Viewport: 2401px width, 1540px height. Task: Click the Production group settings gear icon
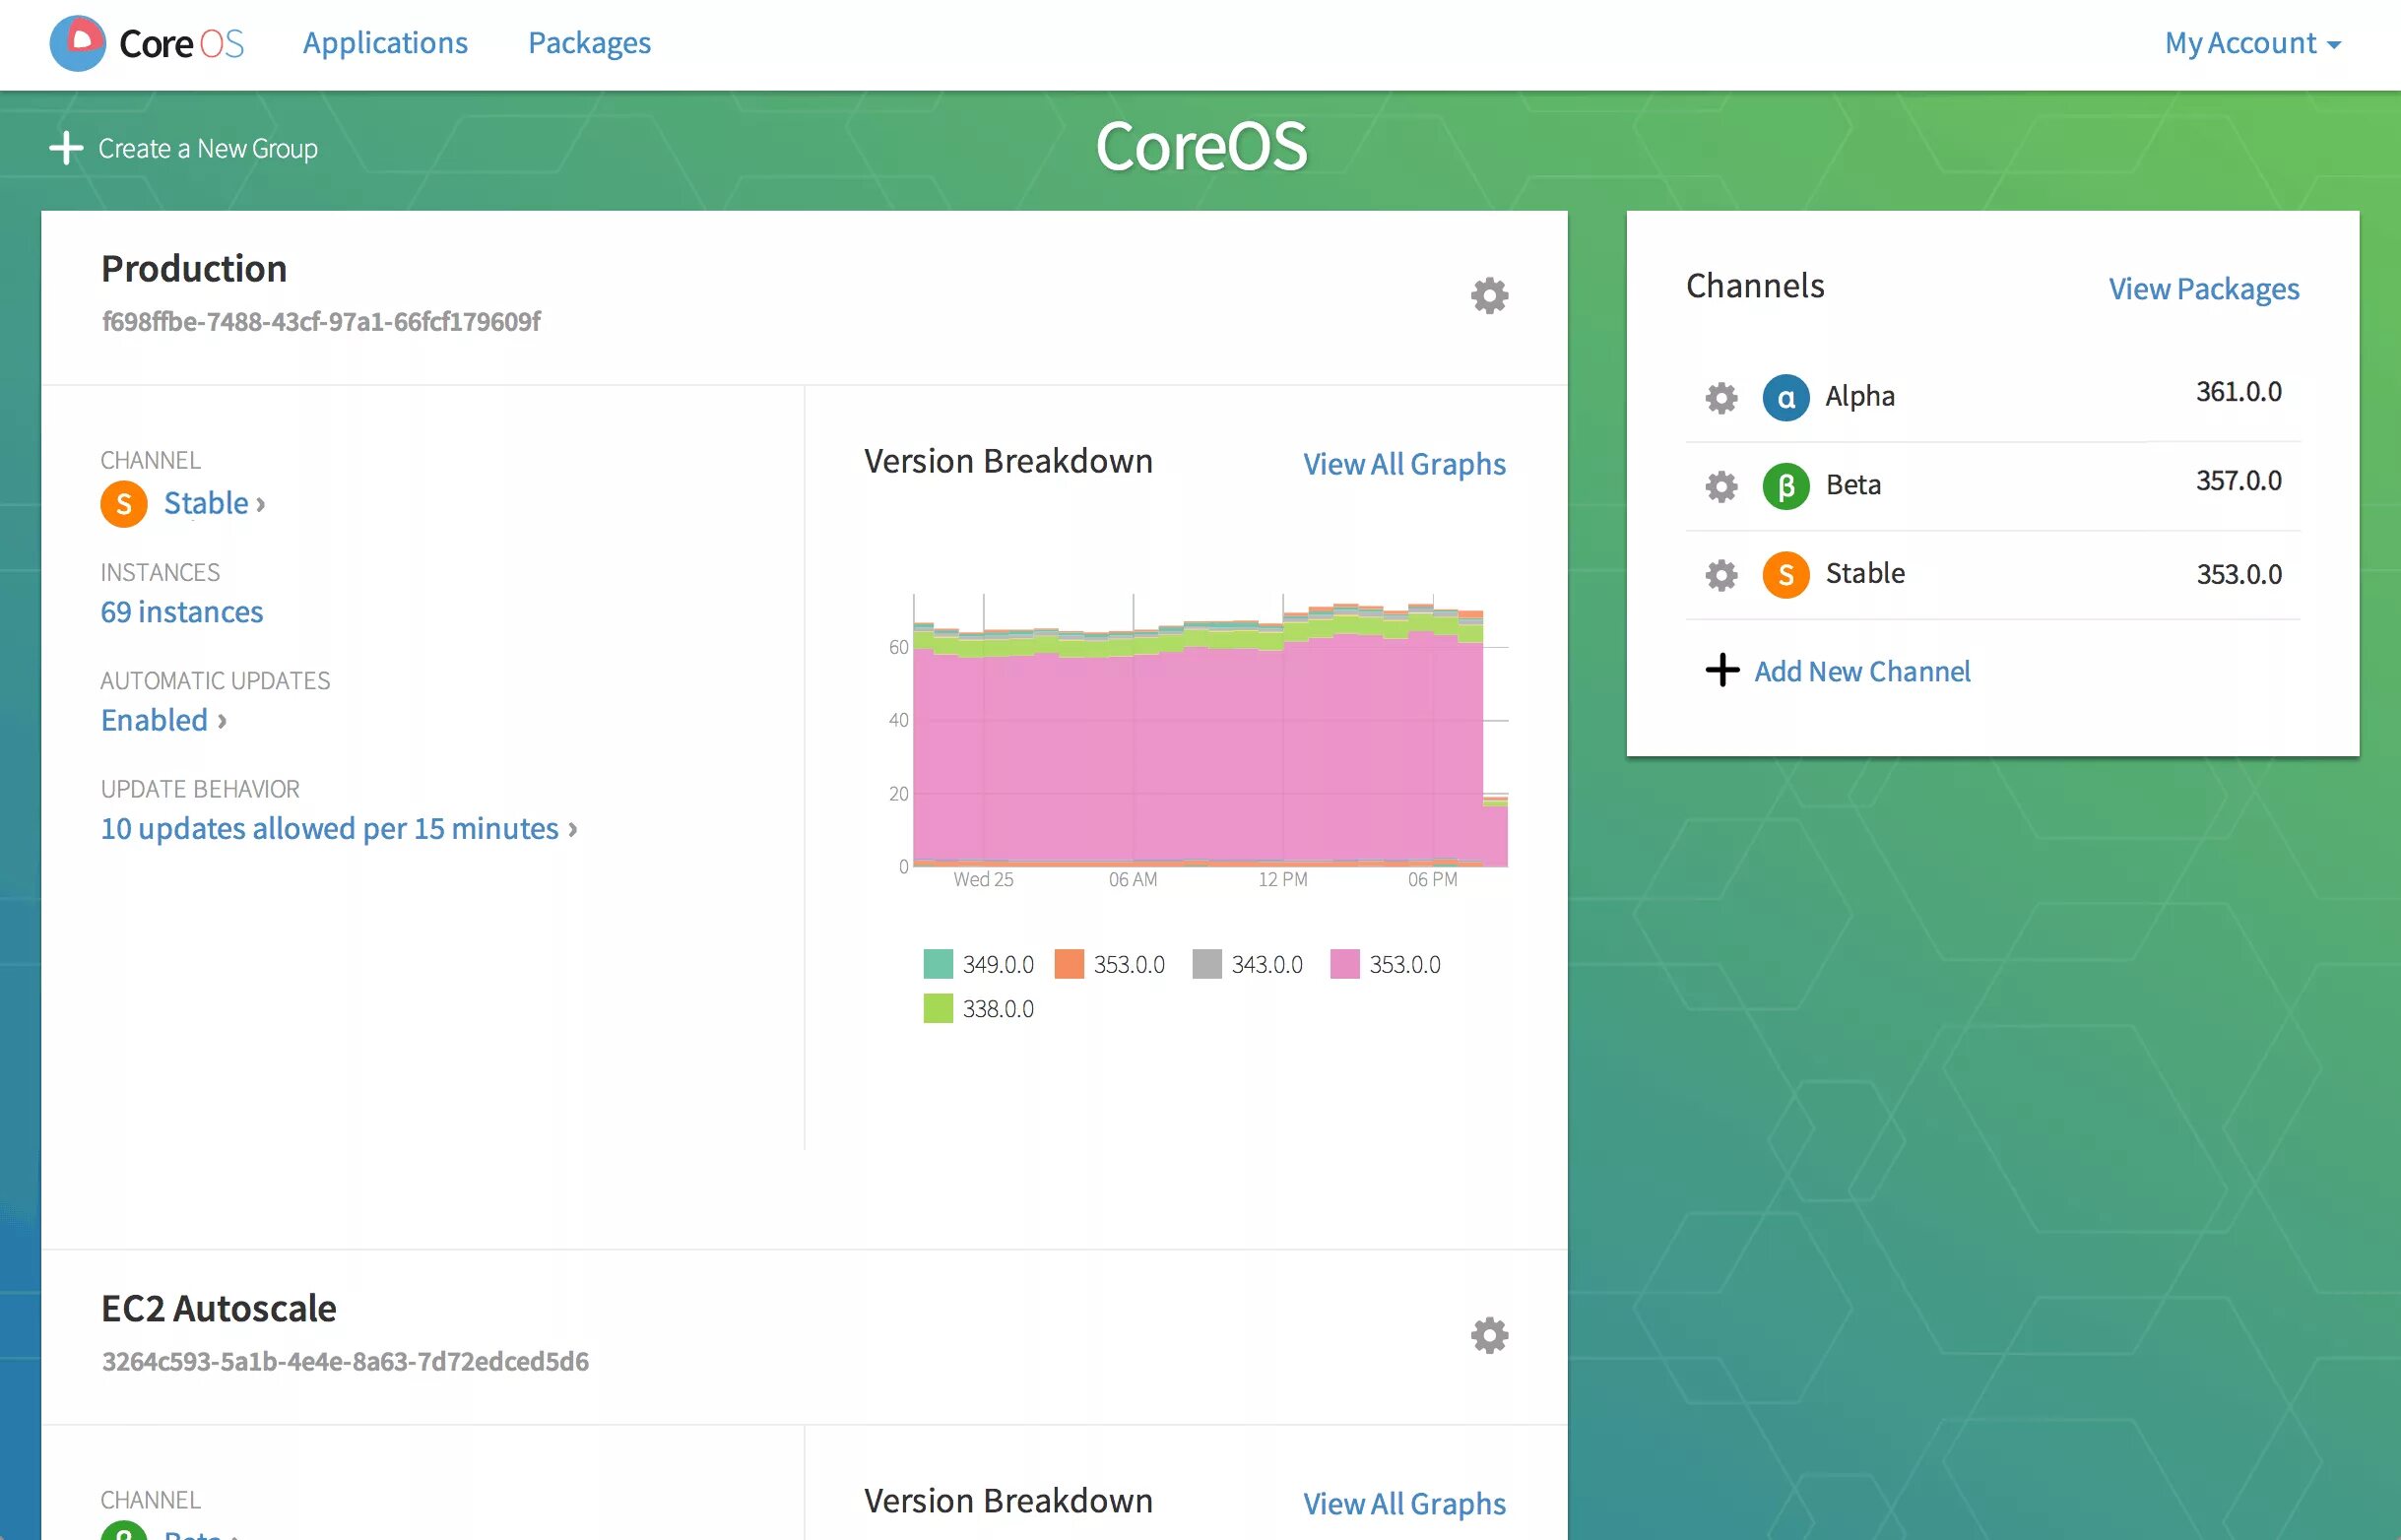click(x=1489, y=294)
